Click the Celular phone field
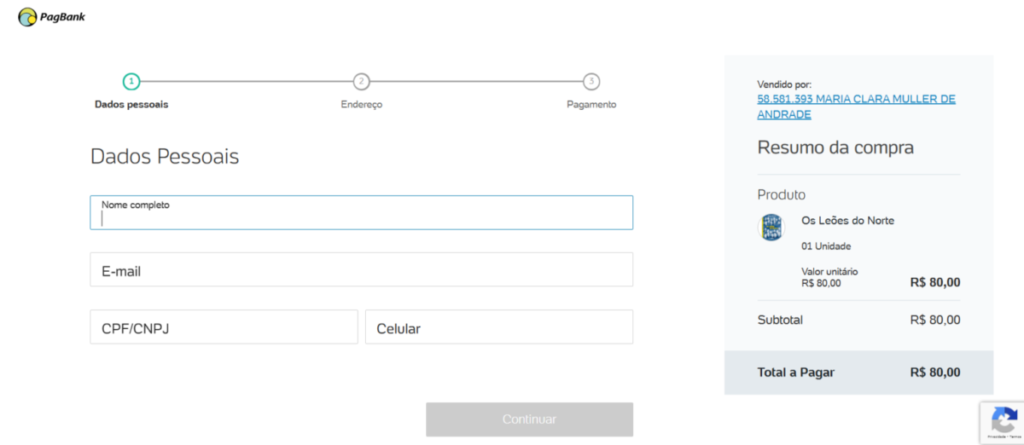Image resolution: width=1024 pixels, height=445 pixels. [x=499, y=327]
